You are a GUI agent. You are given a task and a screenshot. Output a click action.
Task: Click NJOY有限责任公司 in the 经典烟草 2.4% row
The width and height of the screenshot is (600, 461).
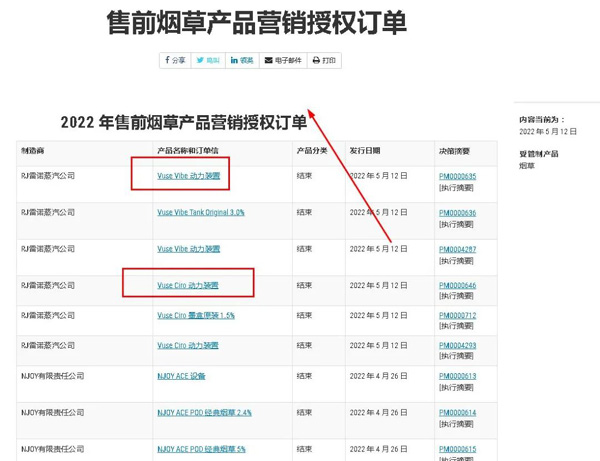(x=52, y=413)
